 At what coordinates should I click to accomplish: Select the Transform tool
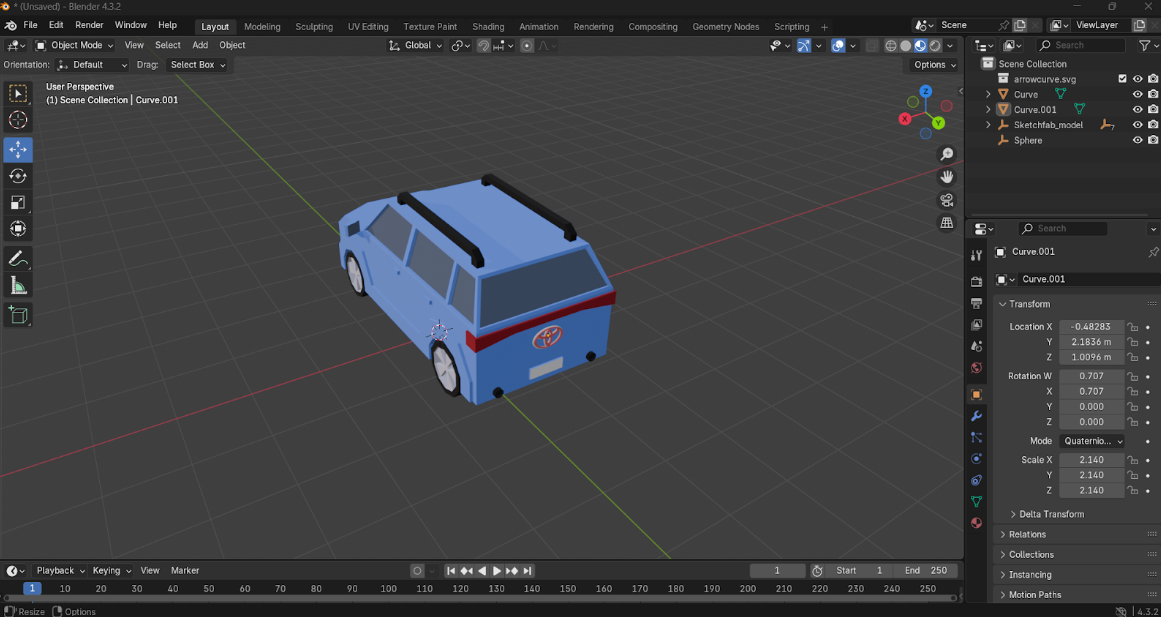(18, 229)
